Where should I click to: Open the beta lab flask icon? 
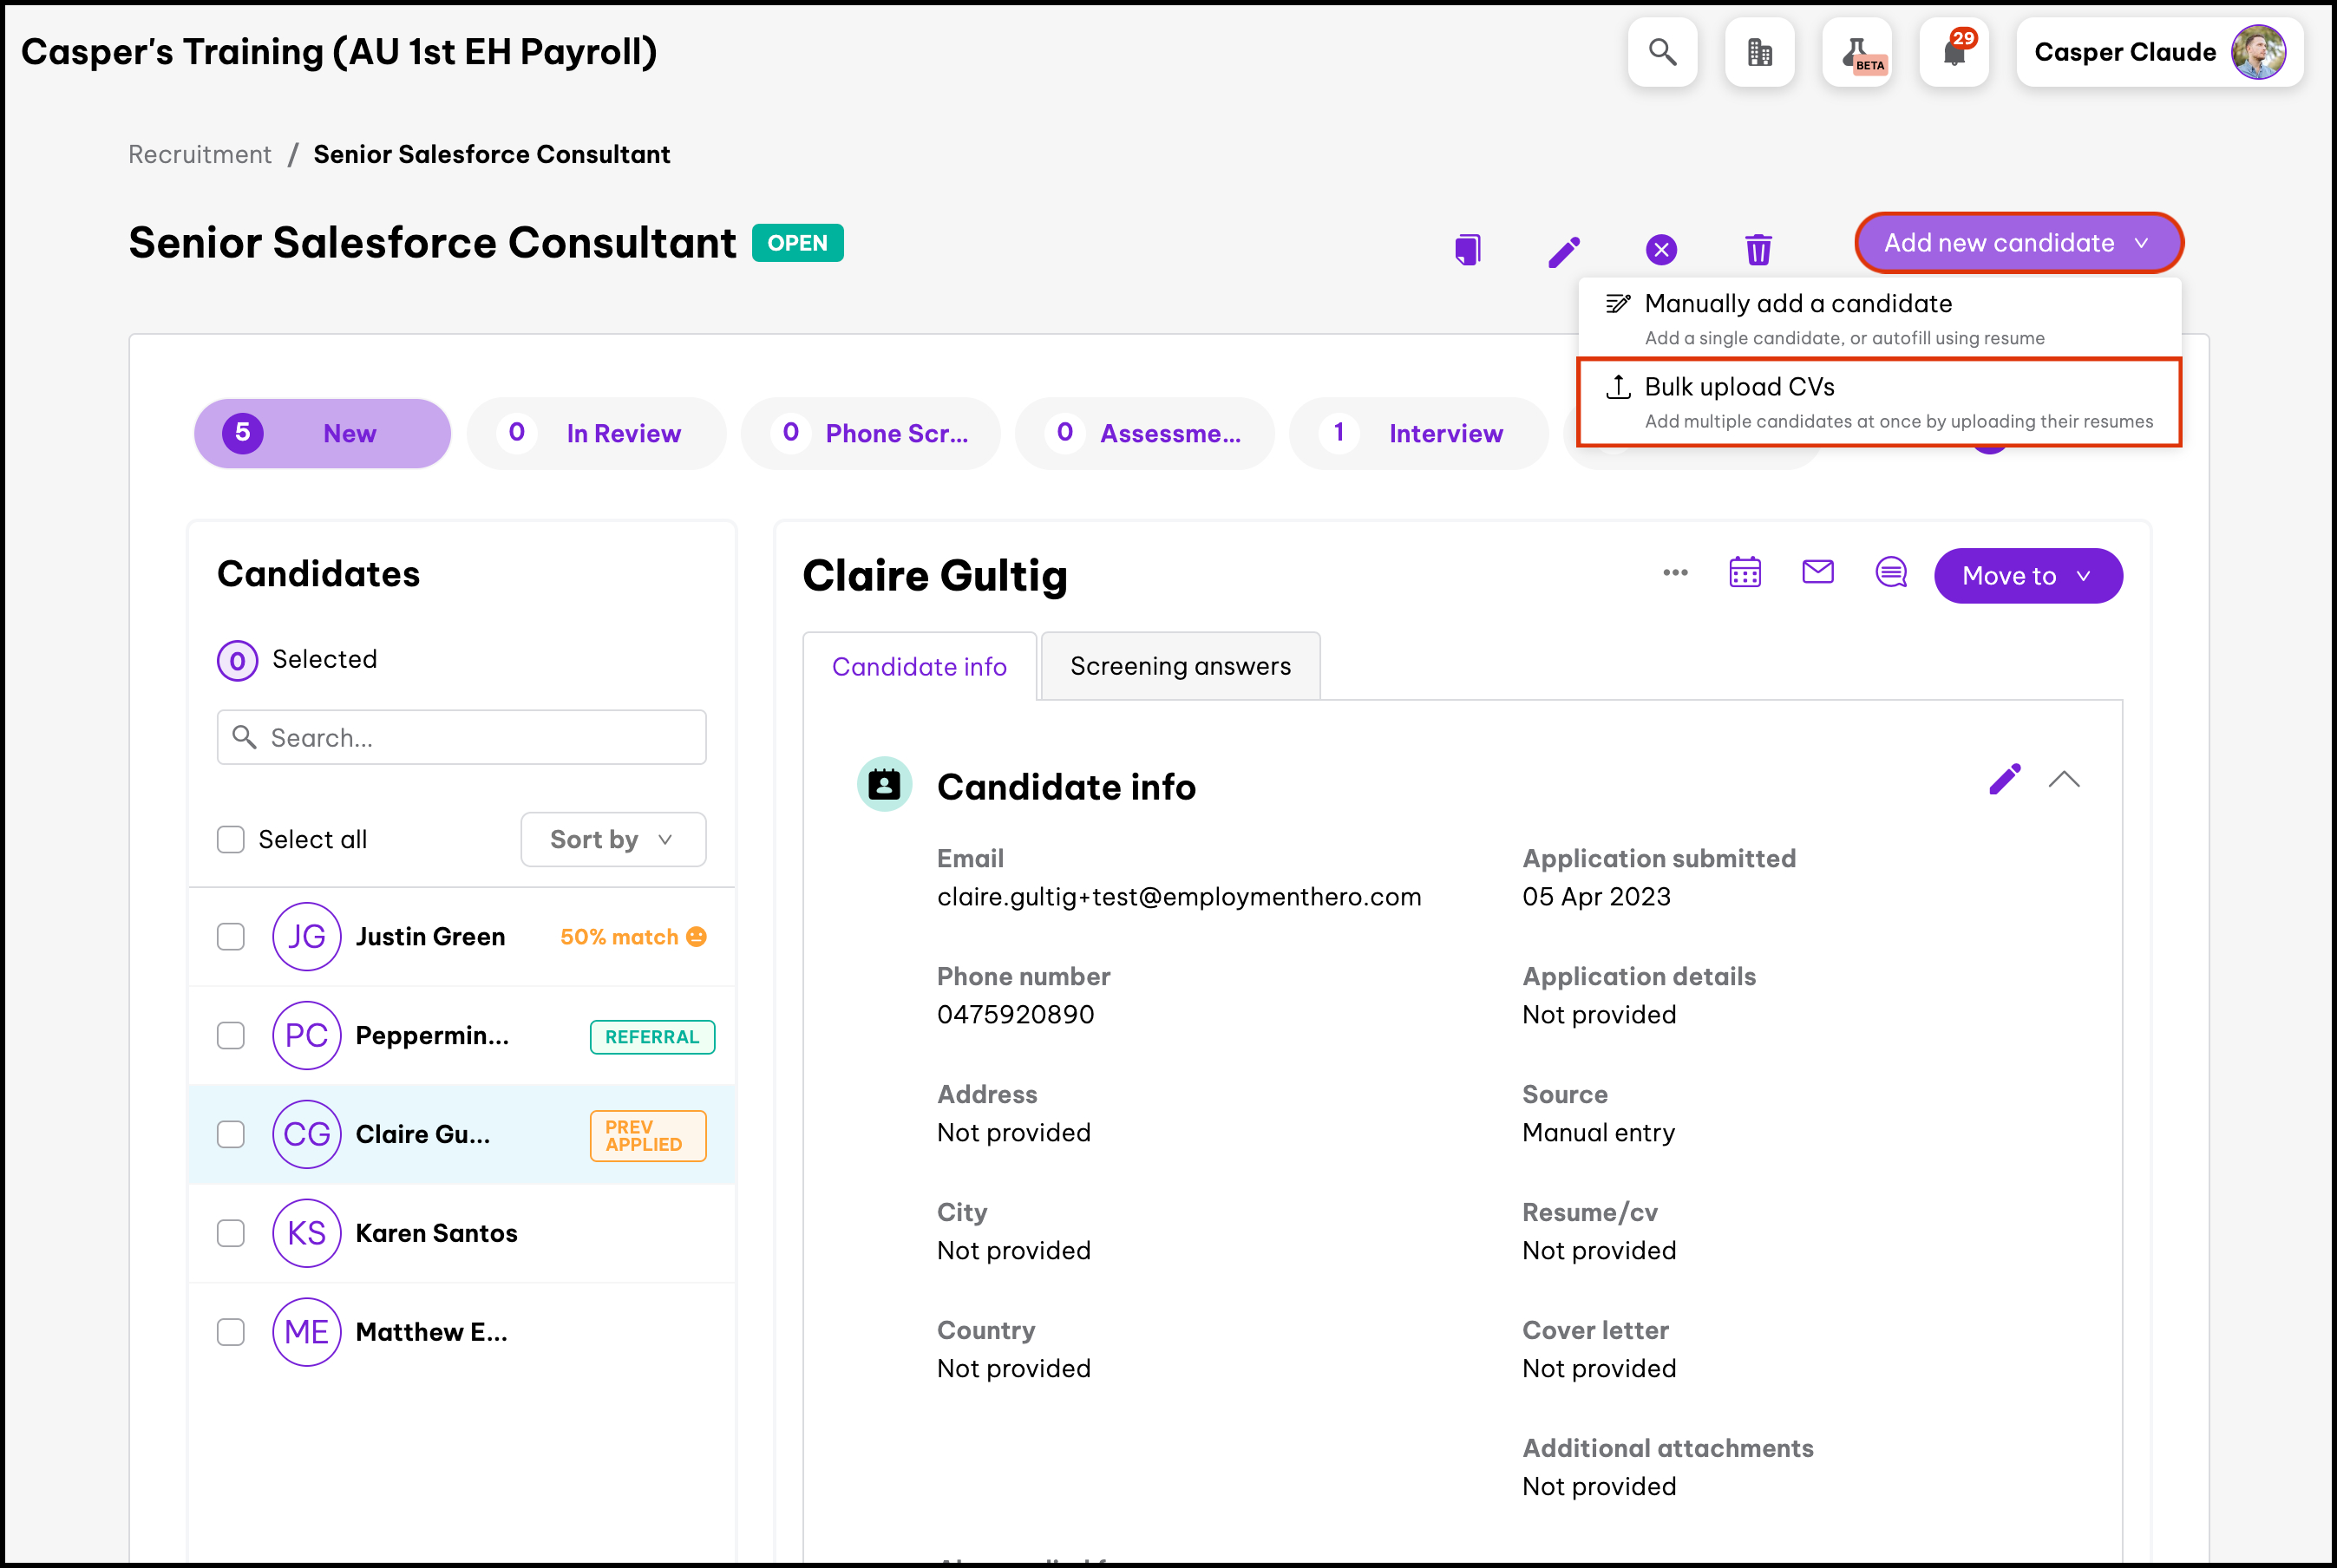tap(1857, 52)
